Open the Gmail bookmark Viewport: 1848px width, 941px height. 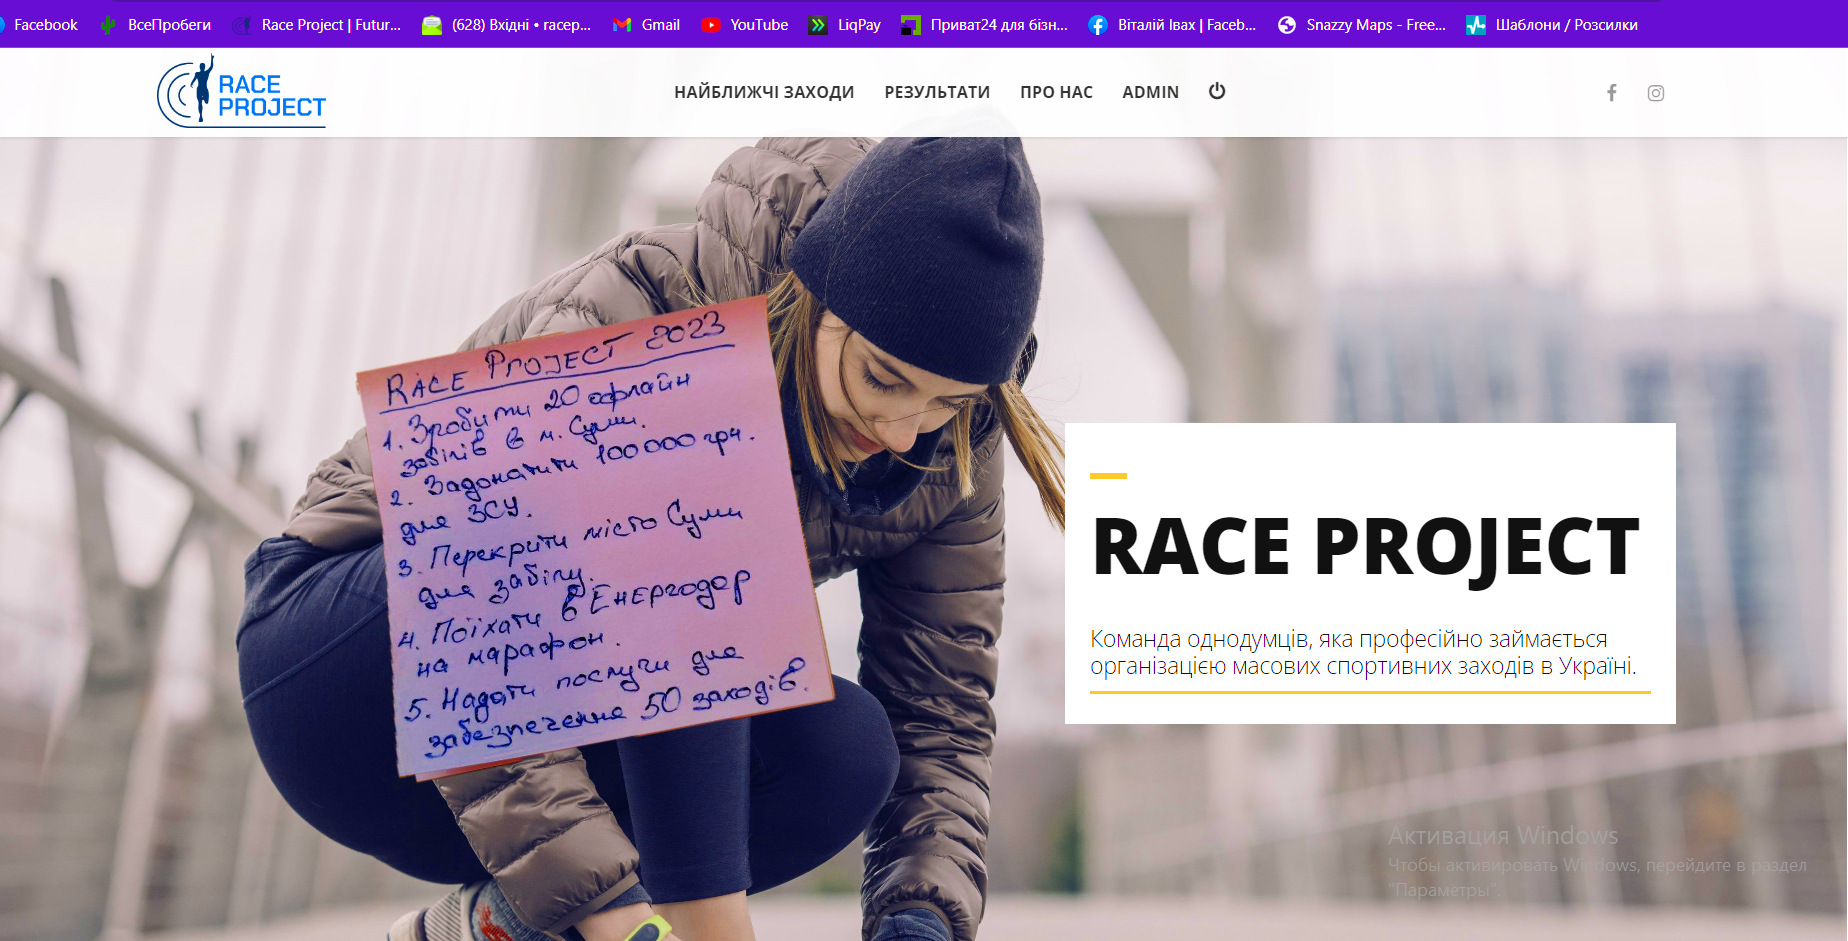647,25
